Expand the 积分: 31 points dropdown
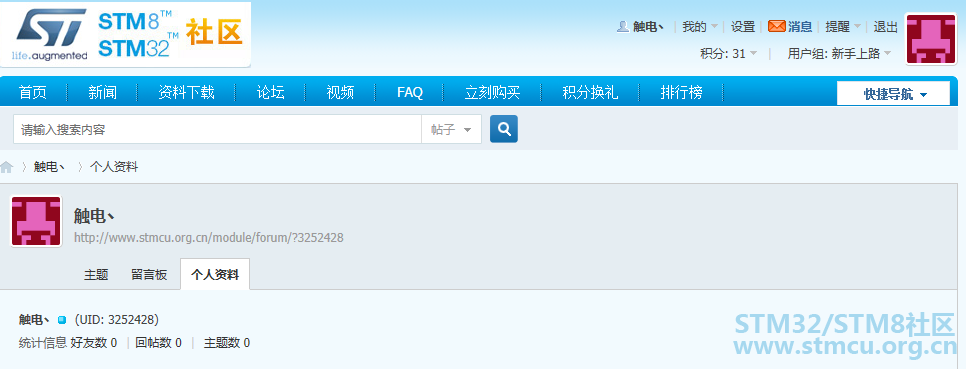Image resolution: width=966 pixels, height=369 pixels. (729, 54)
